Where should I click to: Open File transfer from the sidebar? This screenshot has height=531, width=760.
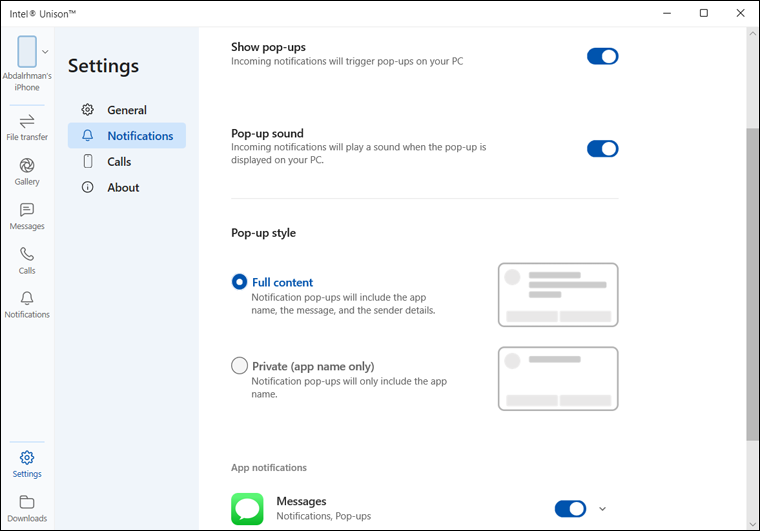click(27, 126)
